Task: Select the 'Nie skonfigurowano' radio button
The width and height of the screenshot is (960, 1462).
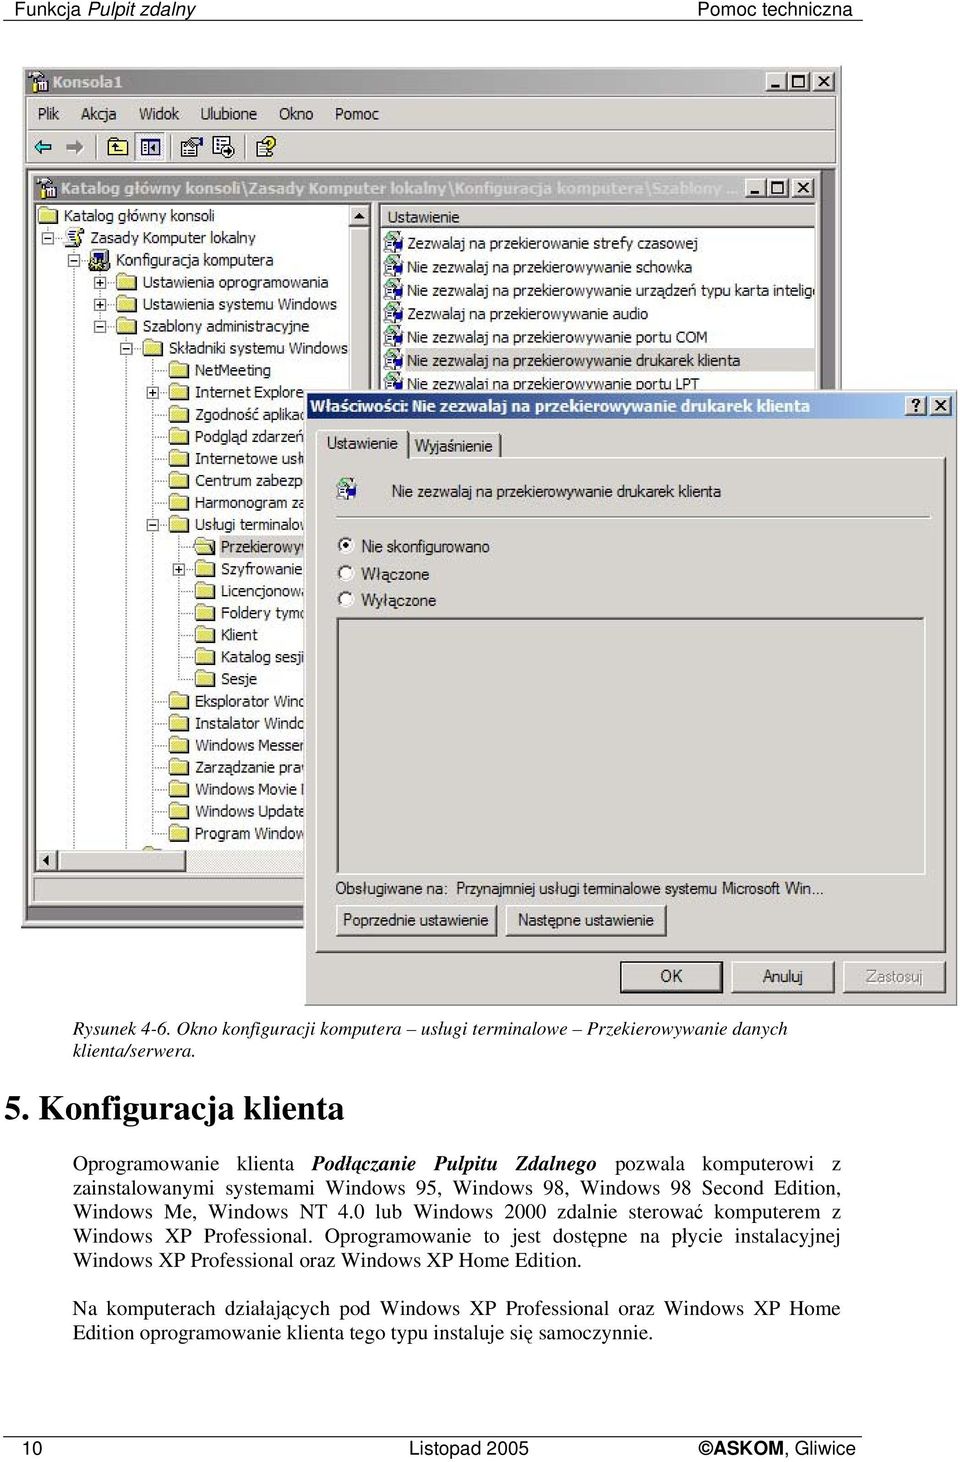Action: coord(346,546)
